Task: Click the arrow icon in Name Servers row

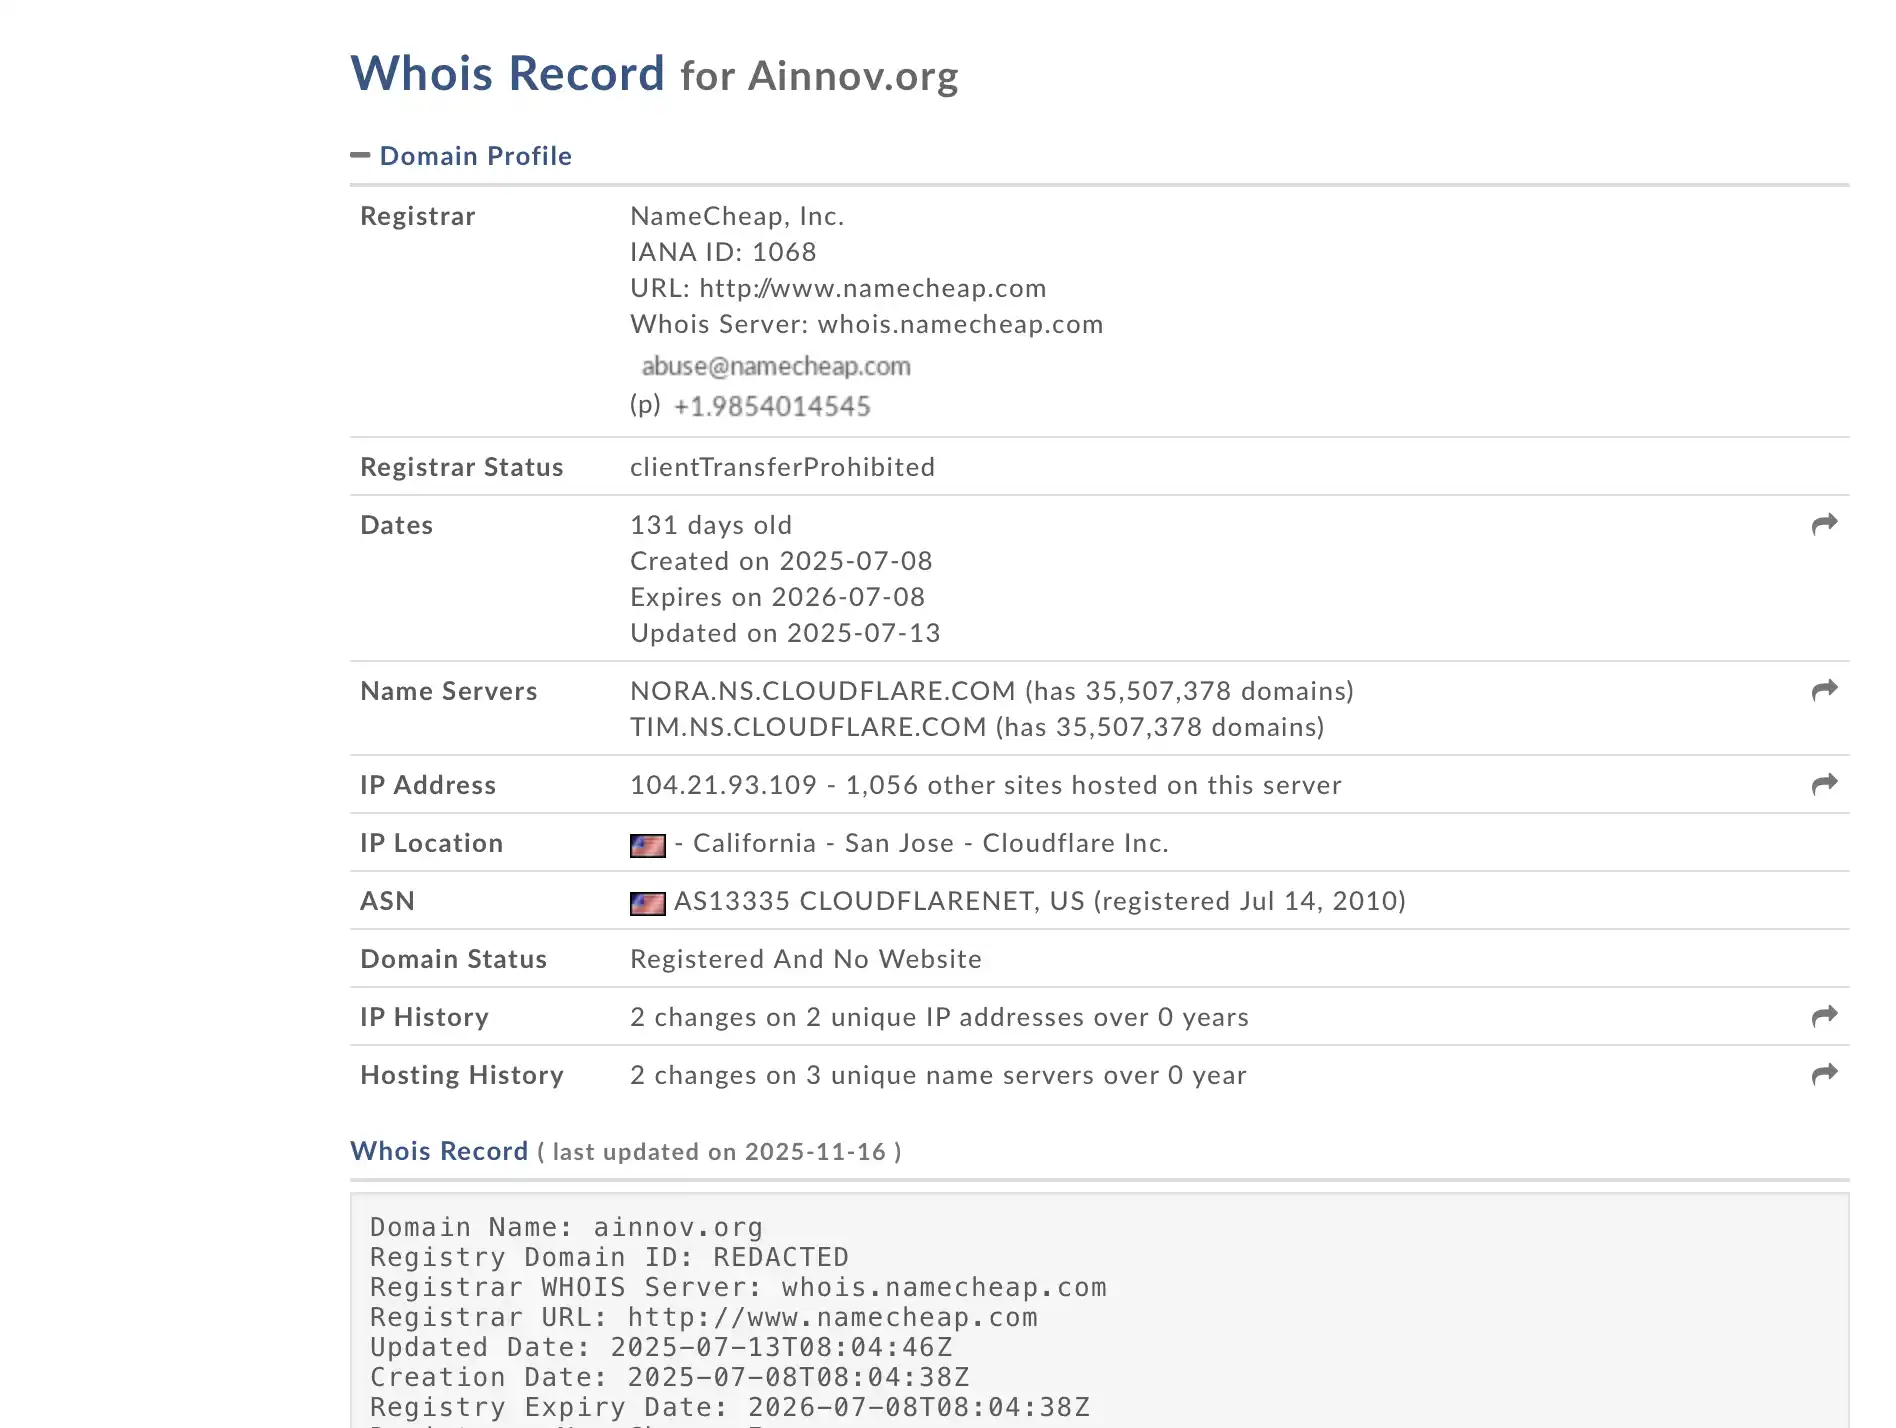Action: pos(1824,690)
